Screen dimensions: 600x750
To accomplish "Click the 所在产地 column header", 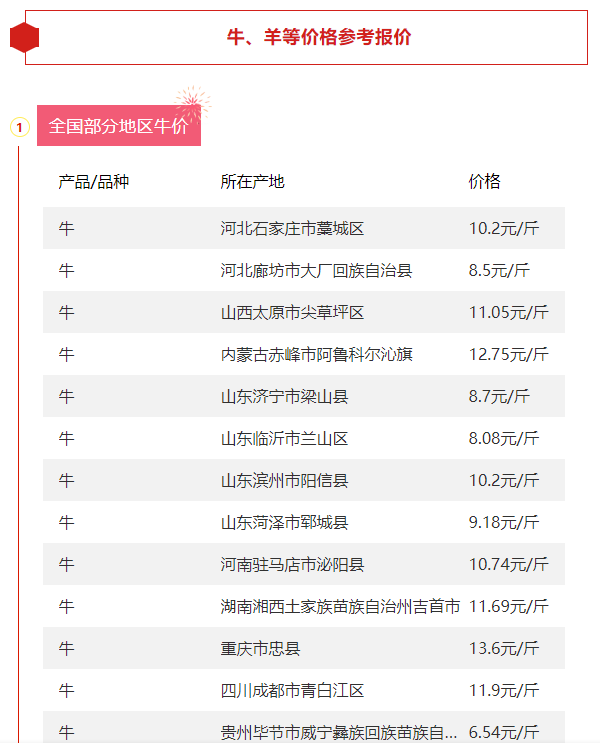I will (252, 182).
